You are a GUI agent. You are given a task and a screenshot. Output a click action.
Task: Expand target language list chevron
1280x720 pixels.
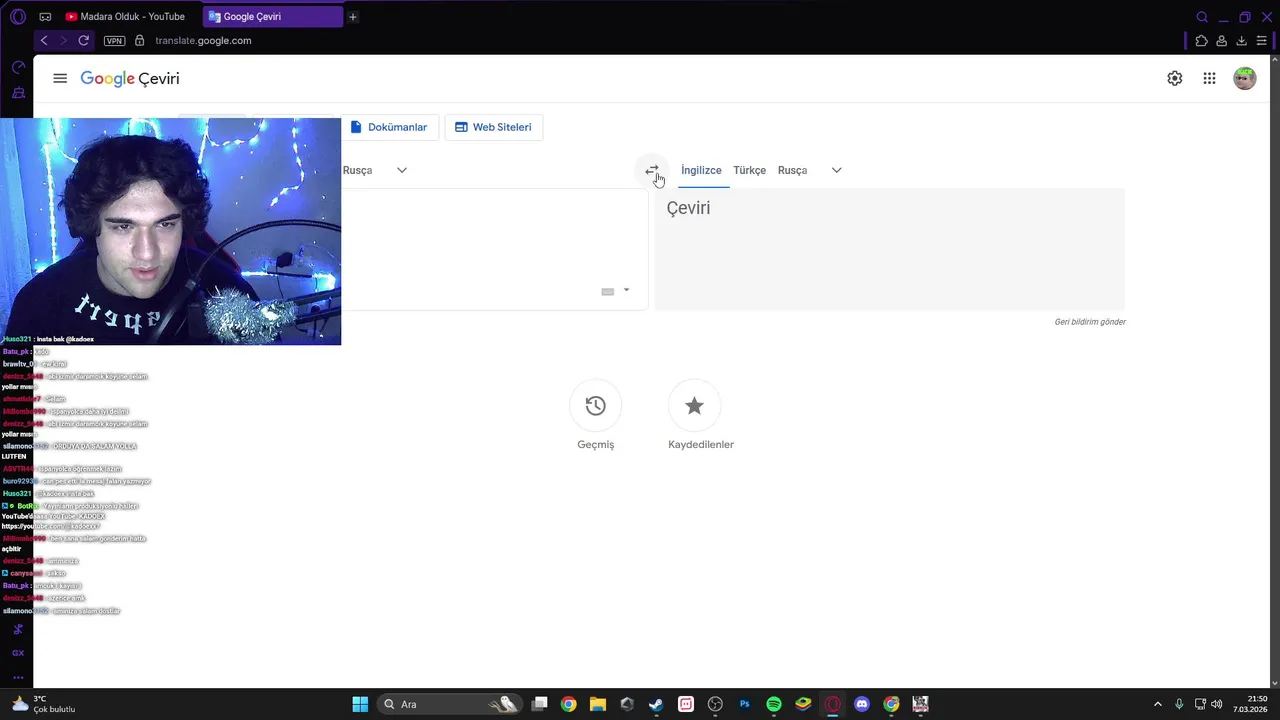[x=837, y=170]
